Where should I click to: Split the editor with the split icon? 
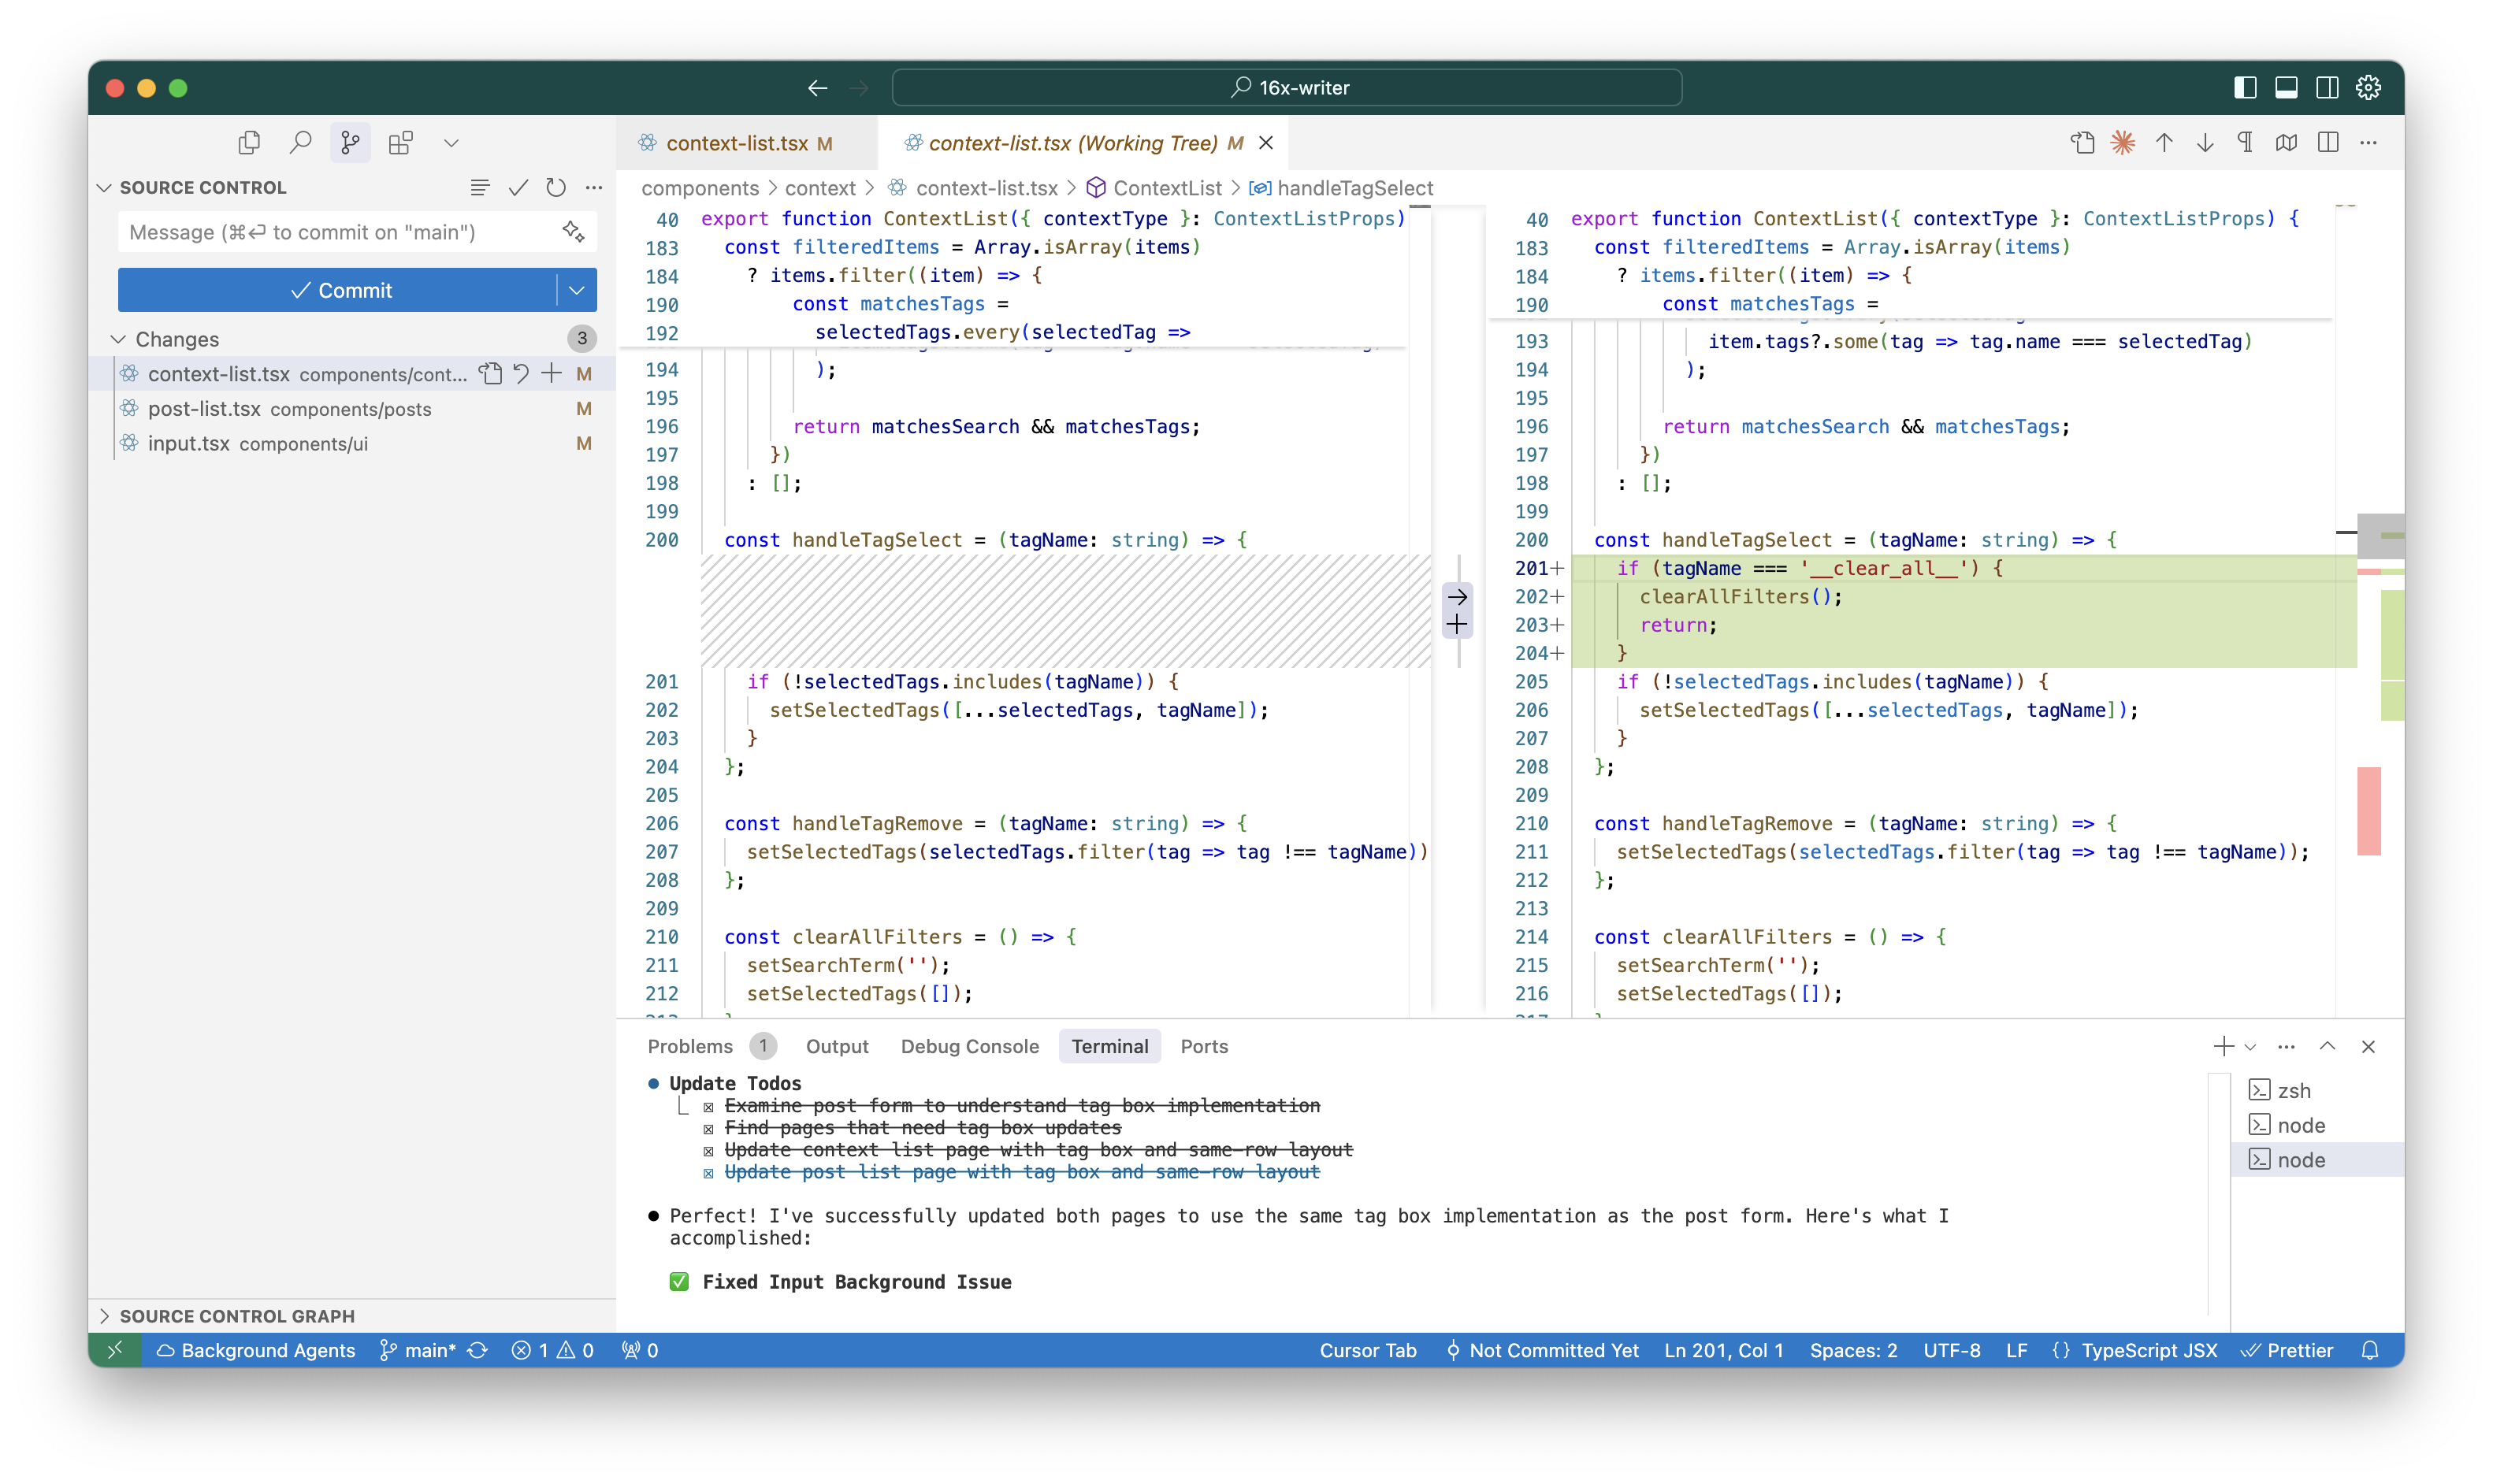(x=2329, y=142)
